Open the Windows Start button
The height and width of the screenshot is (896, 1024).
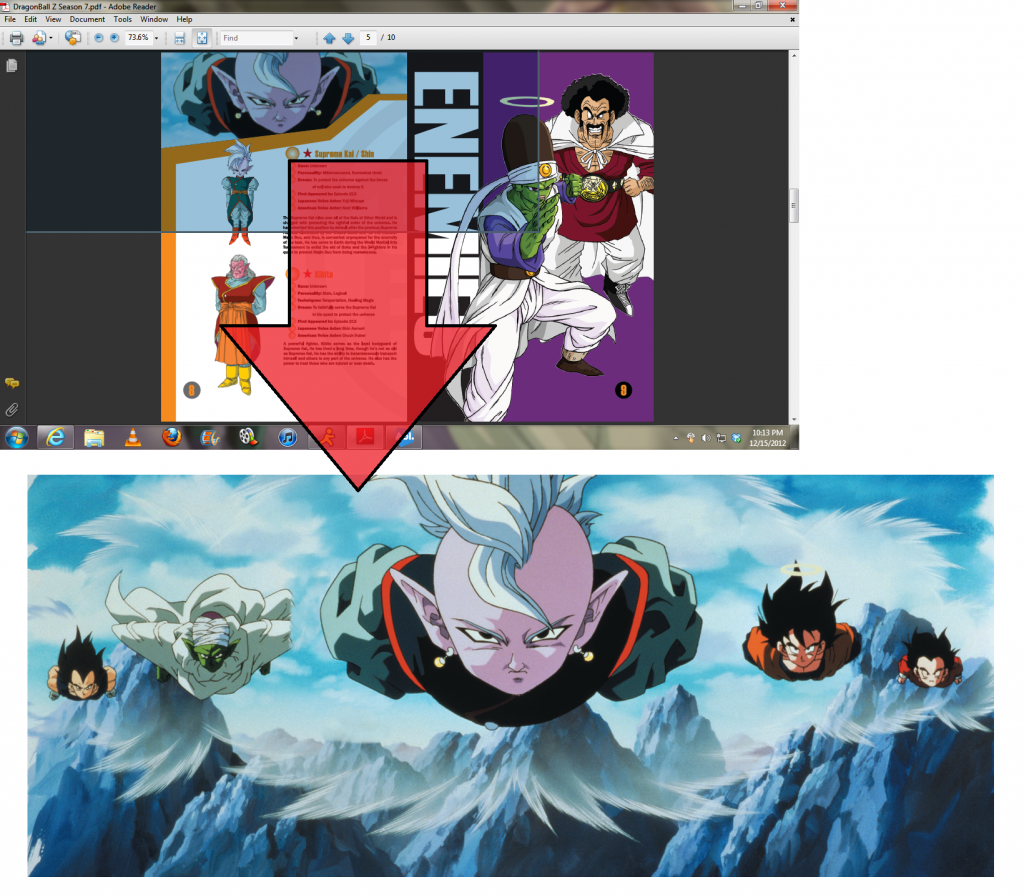point(16,437)
